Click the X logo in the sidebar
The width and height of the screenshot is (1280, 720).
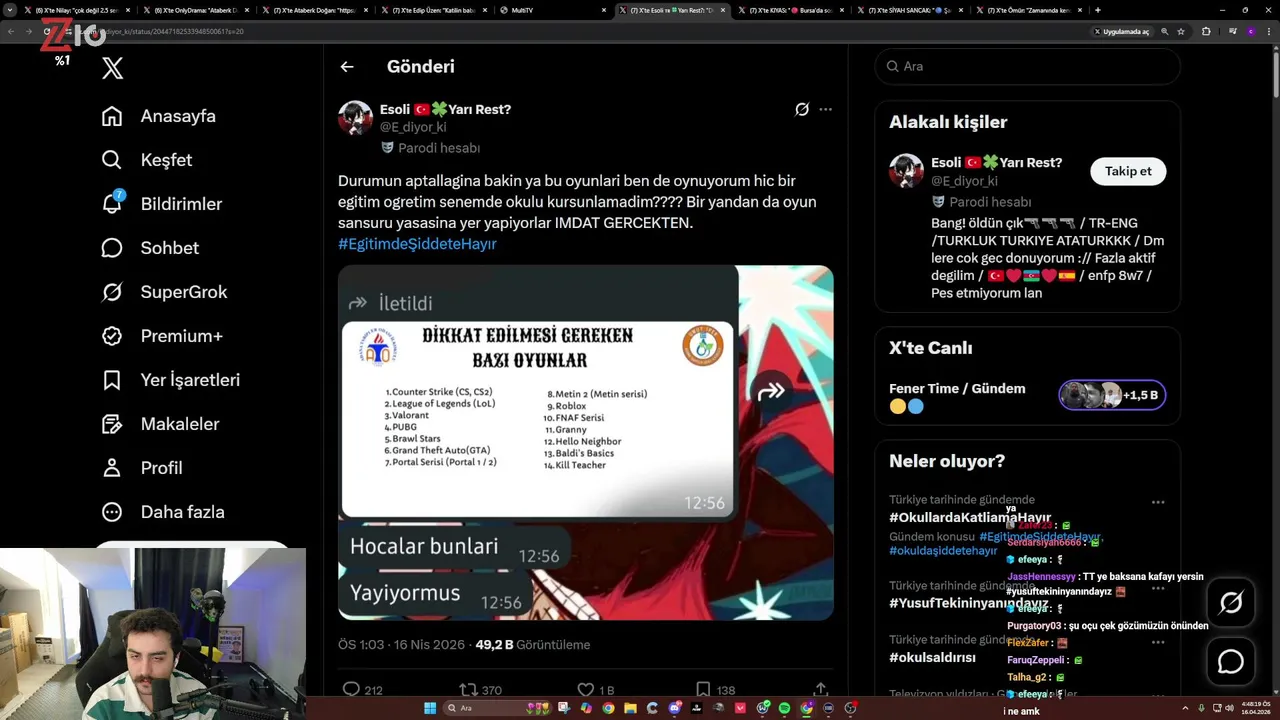112,68
